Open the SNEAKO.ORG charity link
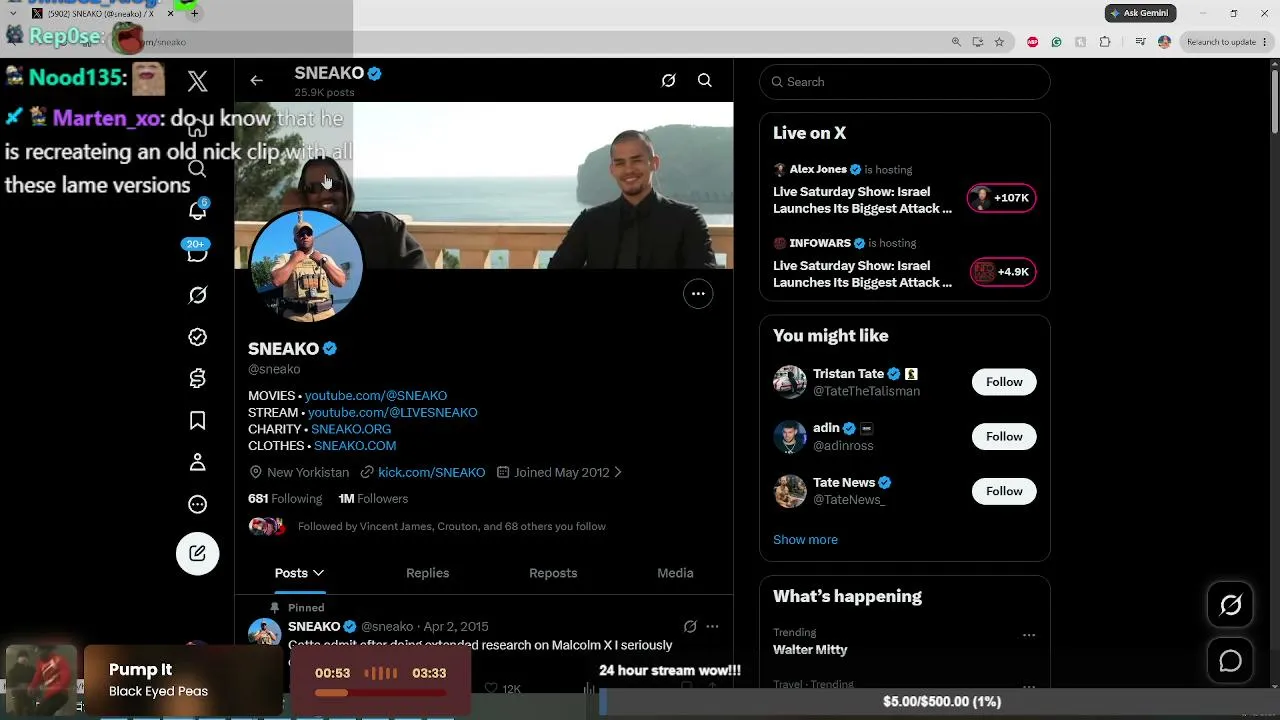 coord(351,429)
